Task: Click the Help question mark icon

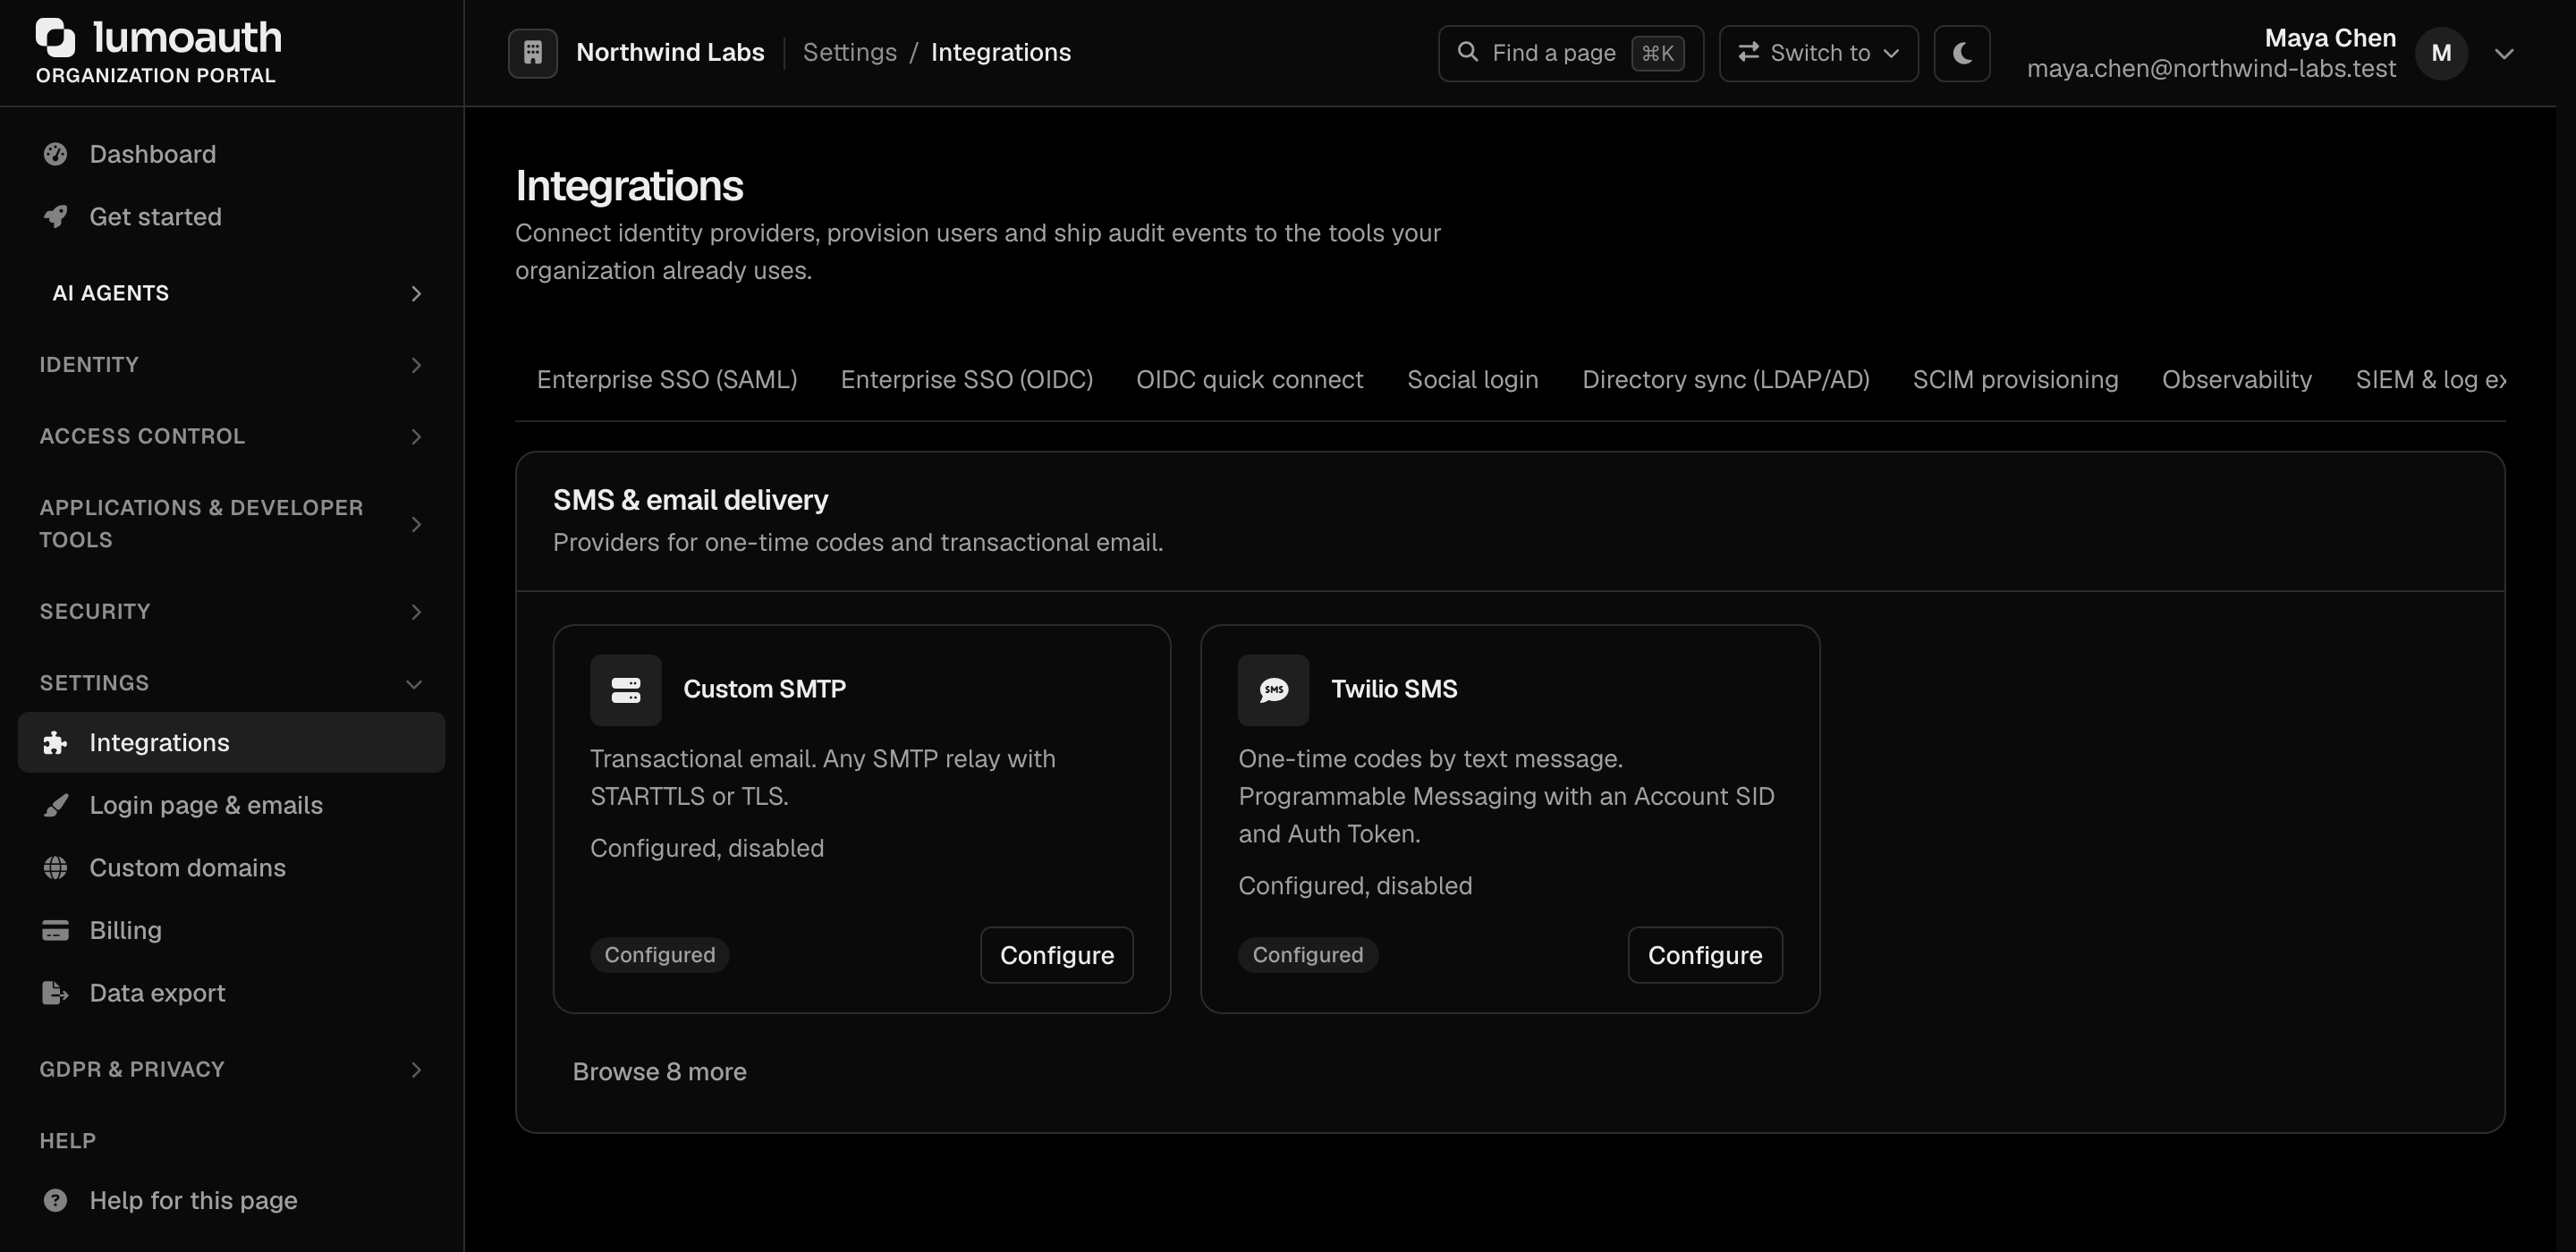Action: tap(55, 1200)
